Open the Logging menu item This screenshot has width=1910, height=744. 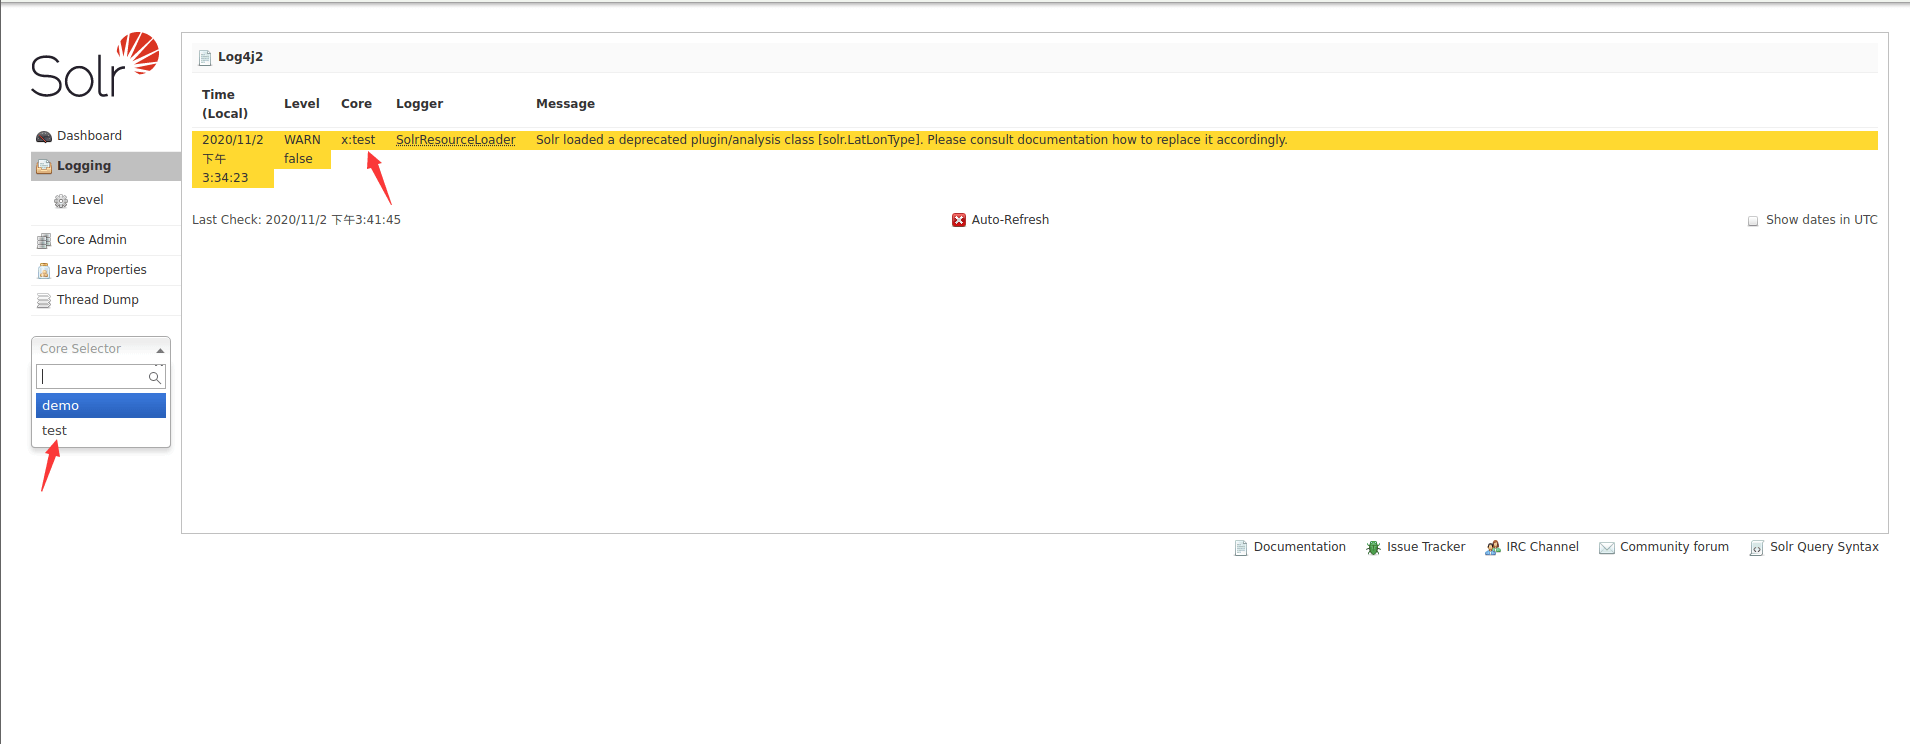[x=84, y=166]
